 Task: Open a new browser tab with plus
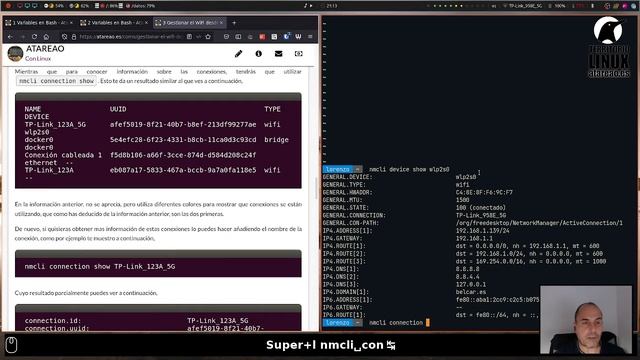(x=234, y=23)
